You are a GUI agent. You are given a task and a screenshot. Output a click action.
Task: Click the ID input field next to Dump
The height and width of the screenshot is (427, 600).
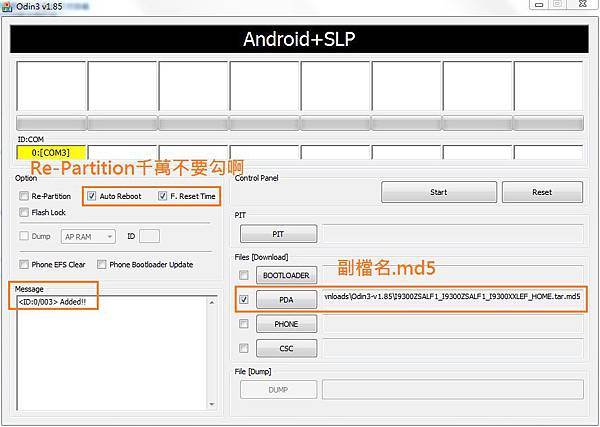pyautogui.click(x=149, y=236)
